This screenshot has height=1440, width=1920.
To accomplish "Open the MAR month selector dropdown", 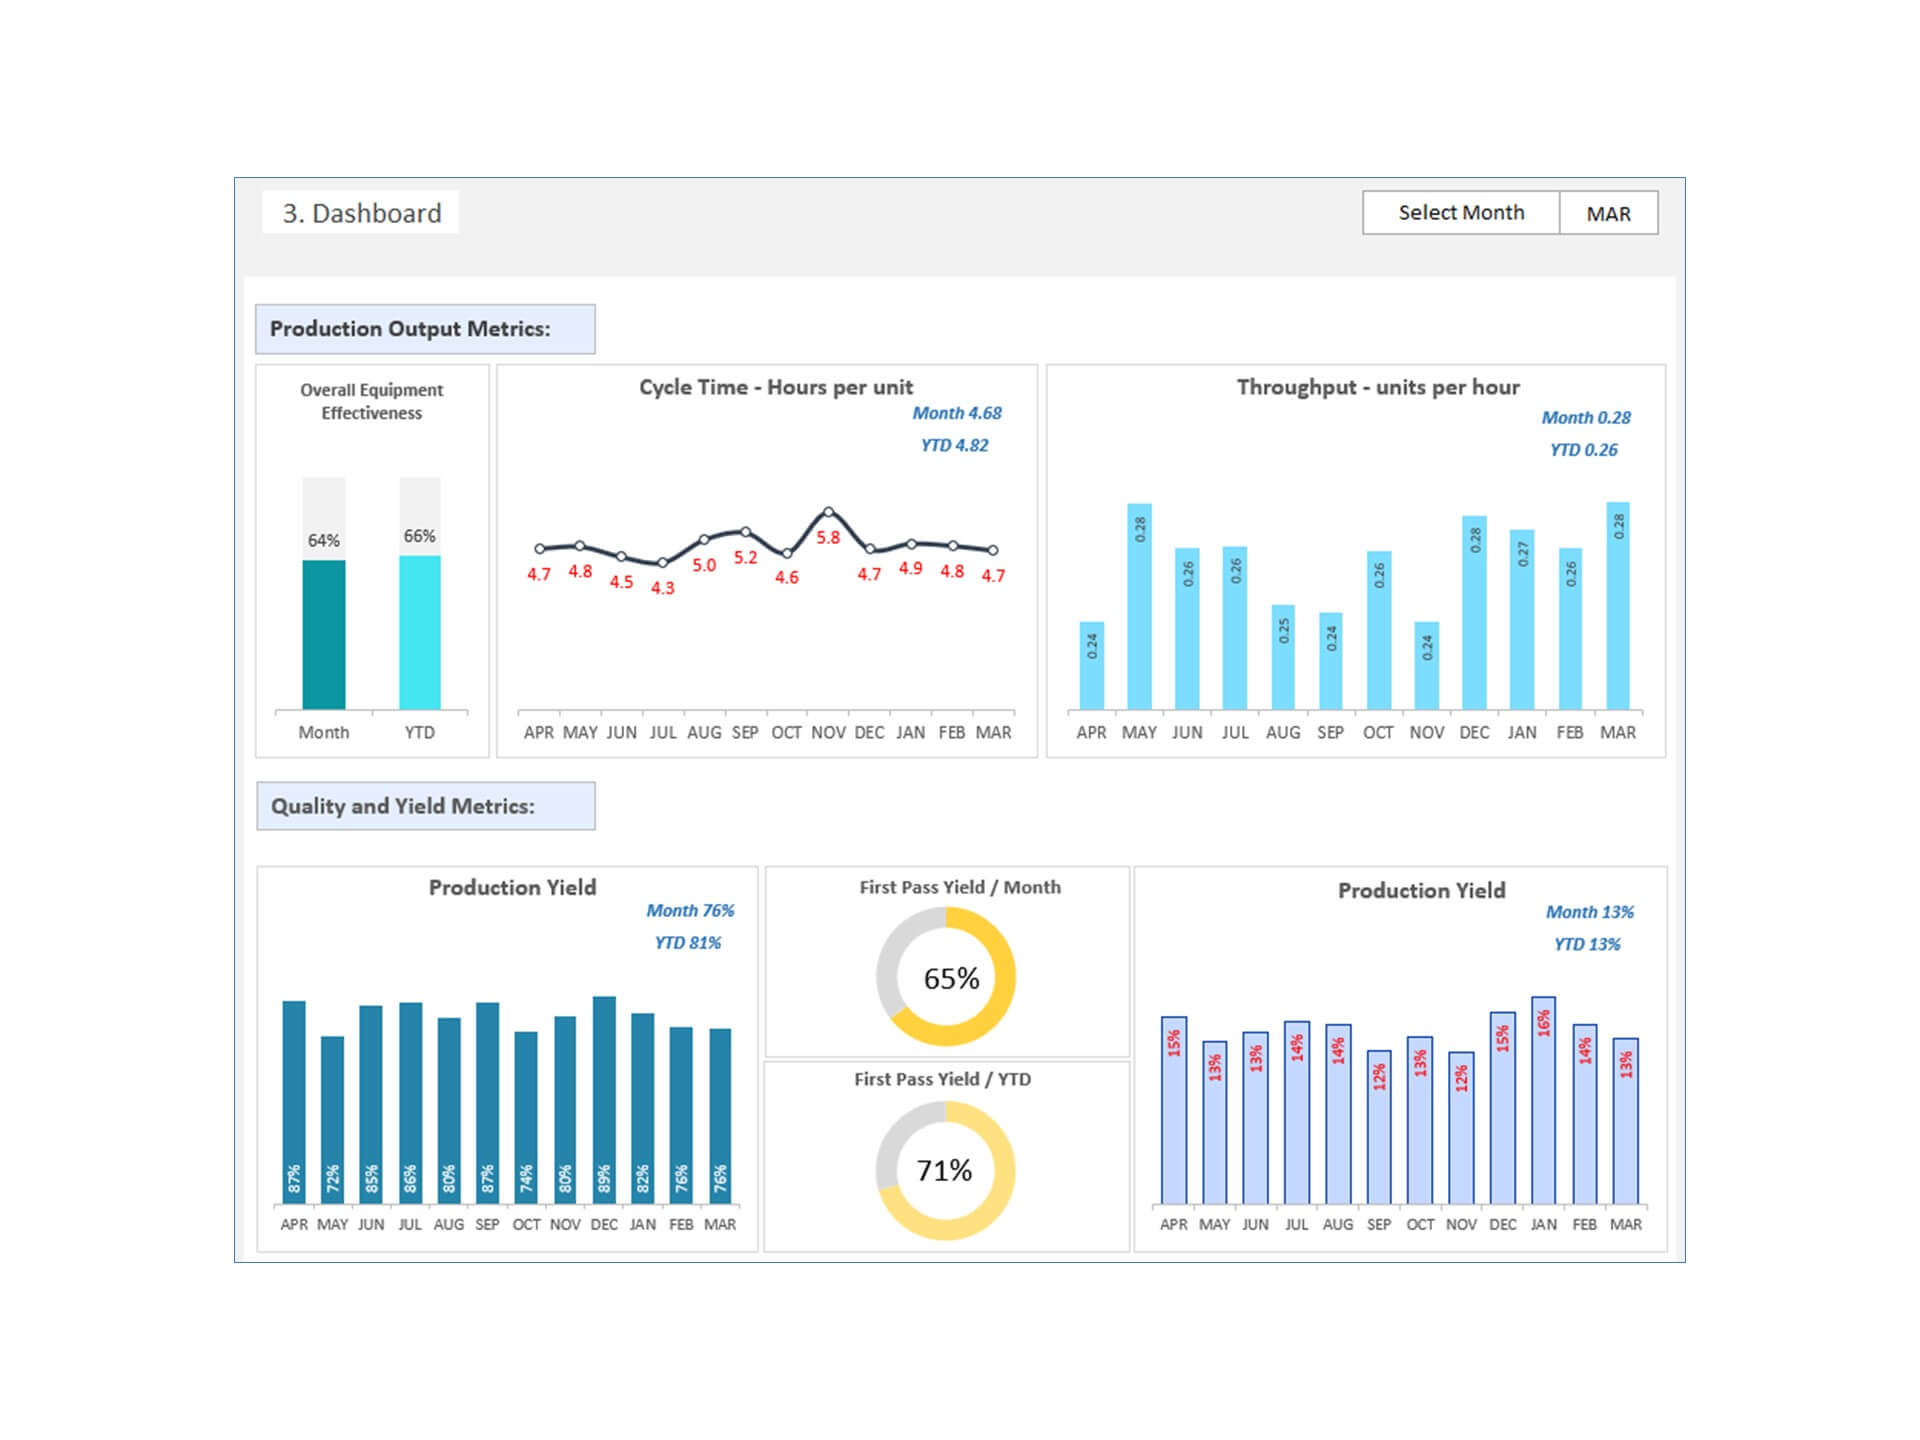I will [1608, 213].
